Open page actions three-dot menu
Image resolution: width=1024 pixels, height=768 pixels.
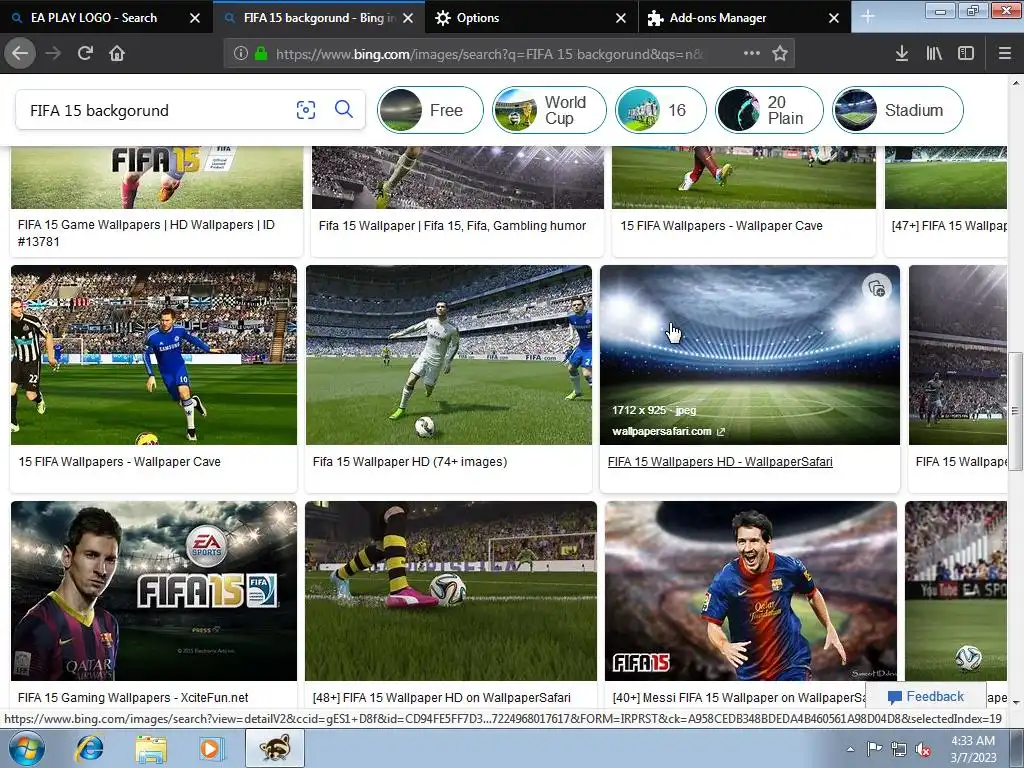(x=752, y=54)
